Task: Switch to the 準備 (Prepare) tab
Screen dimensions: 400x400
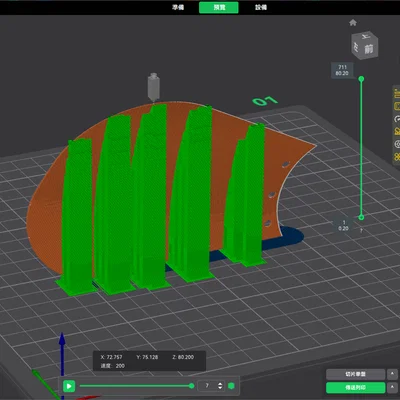Action: 178,7
